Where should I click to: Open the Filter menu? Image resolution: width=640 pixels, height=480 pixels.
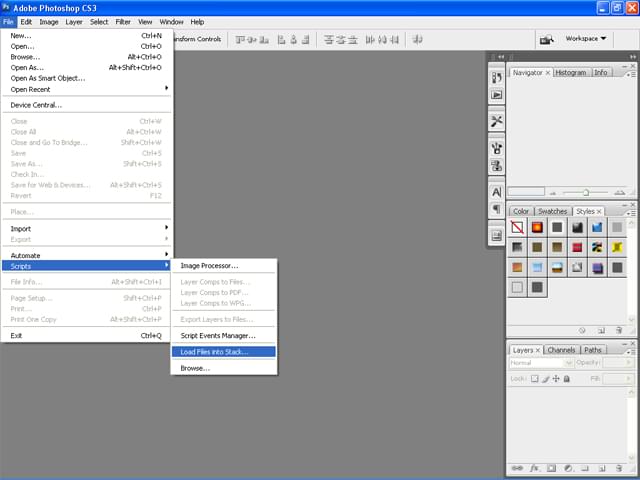tap(122, 22)
